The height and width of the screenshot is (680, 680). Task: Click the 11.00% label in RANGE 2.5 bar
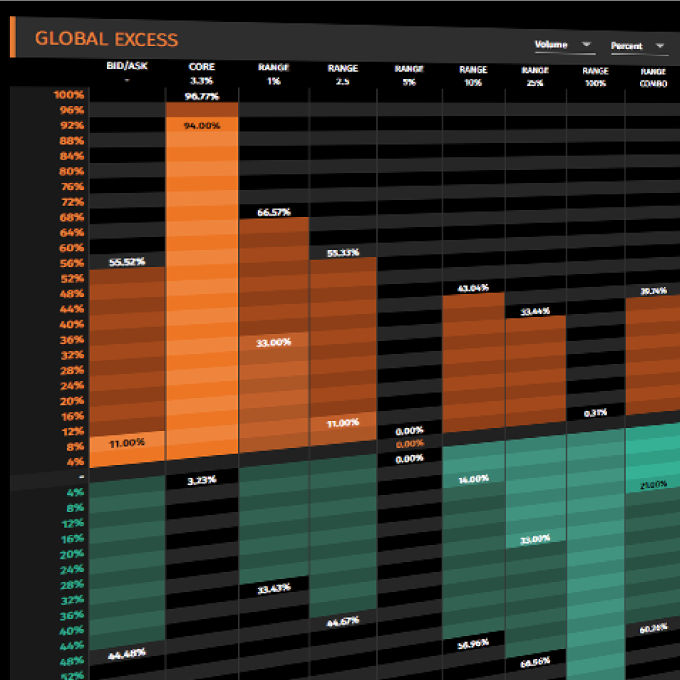click(x=343, y=423)
